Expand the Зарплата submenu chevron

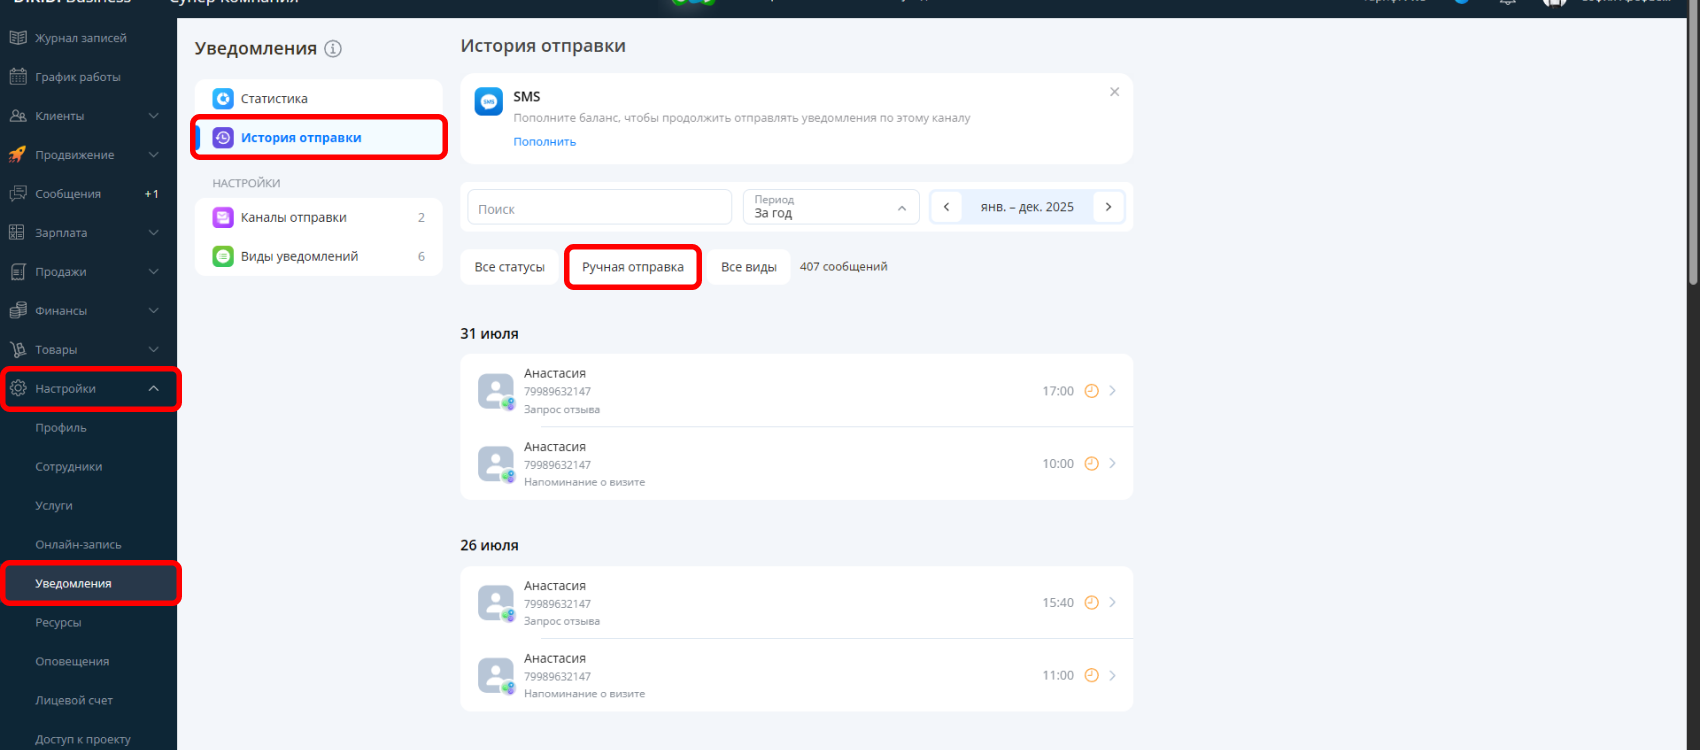154,233
